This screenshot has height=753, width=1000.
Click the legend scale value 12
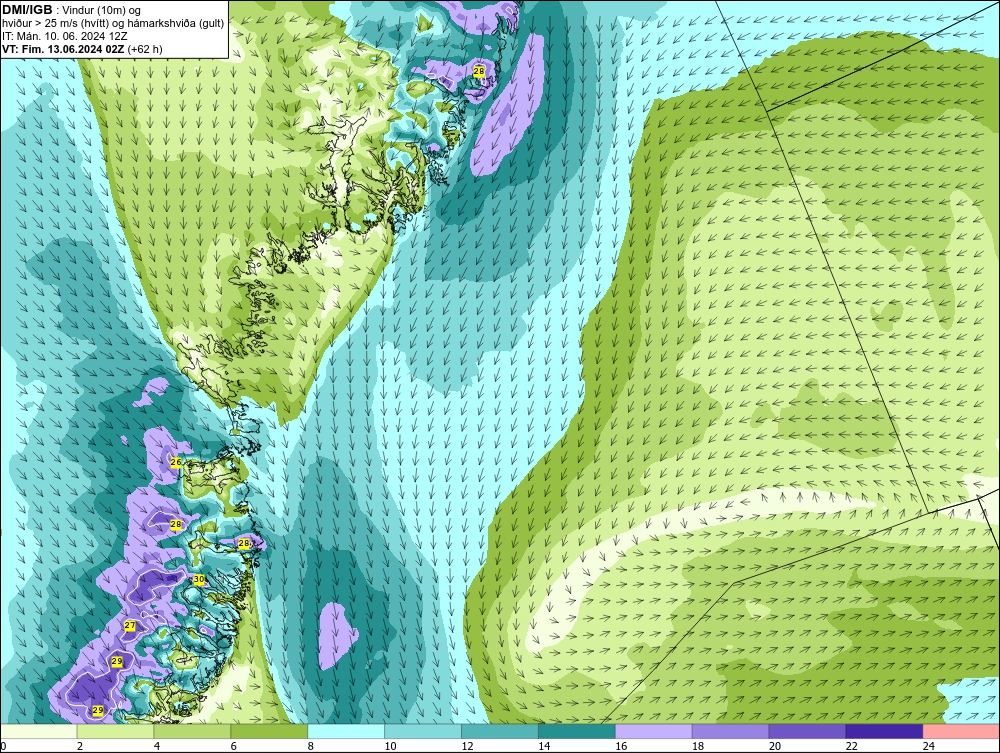[x=467, y=746]
